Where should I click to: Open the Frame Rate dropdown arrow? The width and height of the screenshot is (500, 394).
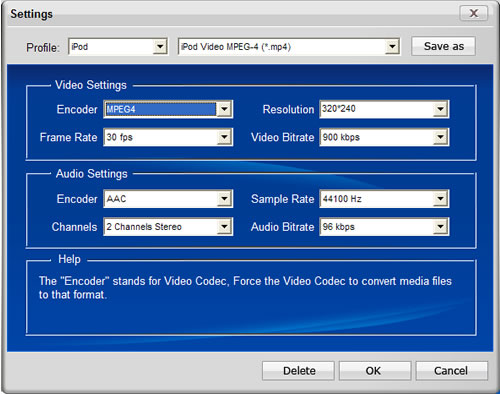coord(224,137)
